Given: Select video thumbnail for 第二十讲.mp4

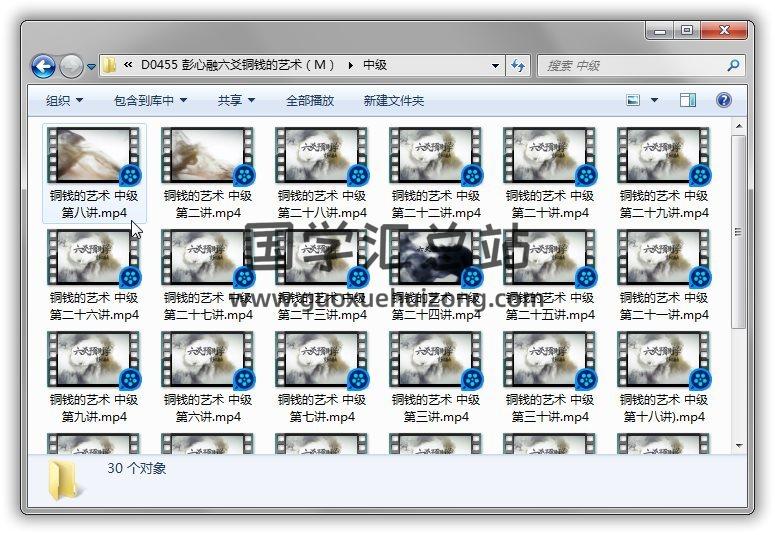Looking at the screenshot, I should point(550,155).
